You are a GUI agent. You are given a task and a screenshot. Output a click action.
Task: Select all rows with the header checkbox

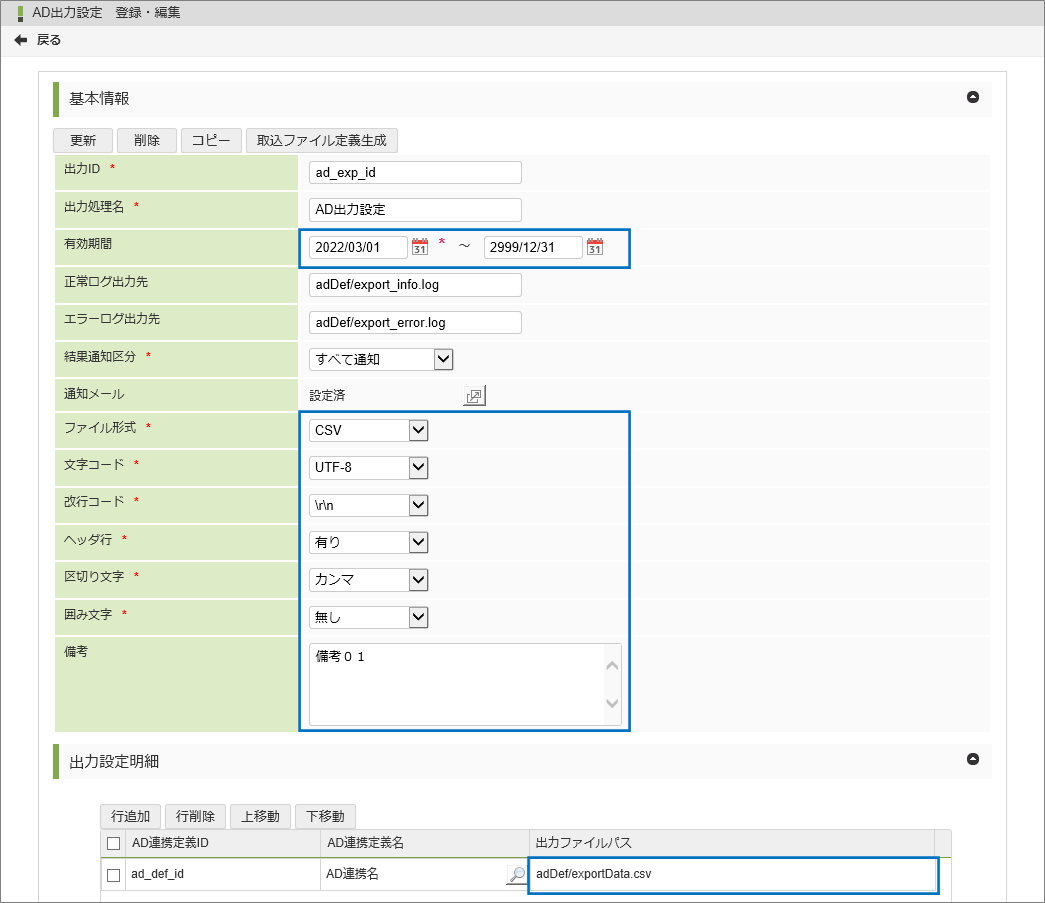[114, 843]
